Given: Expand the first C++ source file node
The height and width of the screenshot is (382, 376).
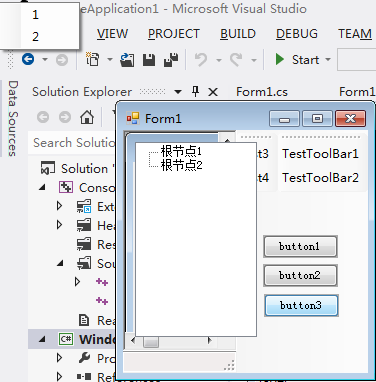Looking at the screenshot, I should (78, 282).
